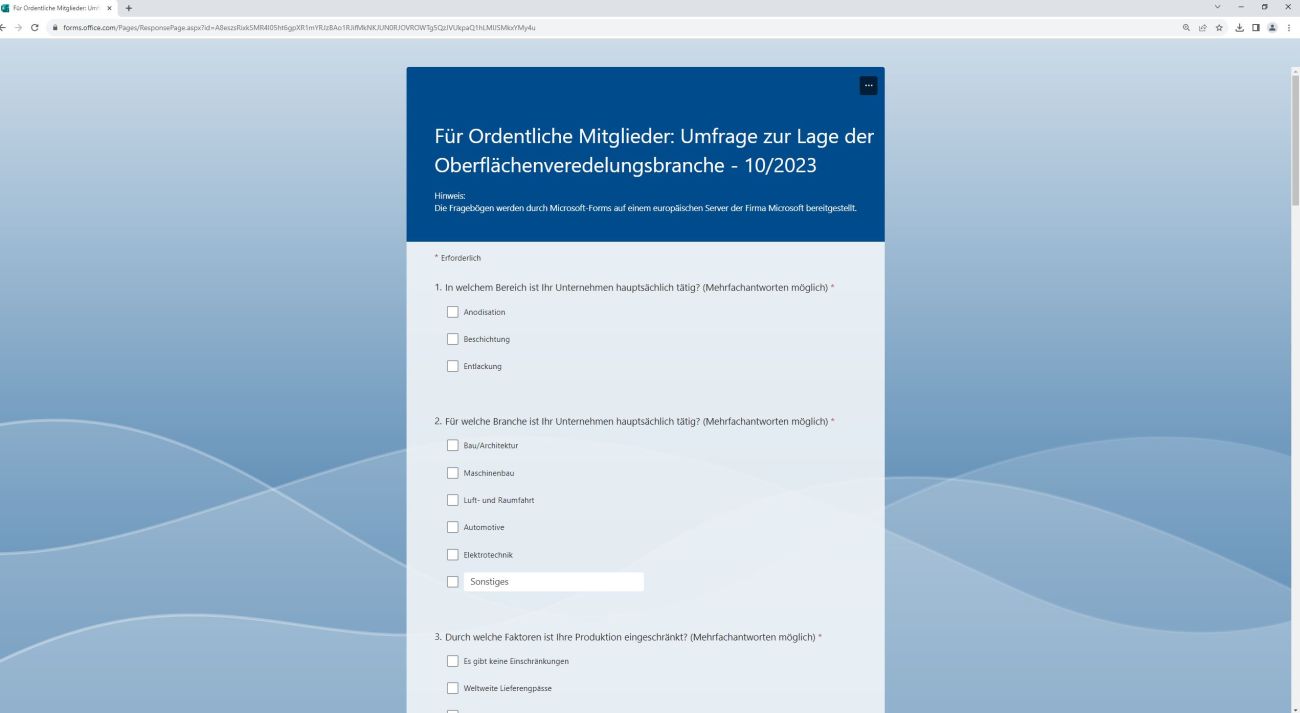Select the Automotive checkbox
The width and height of the screenshot is (1300, 713).
(452, 527)
